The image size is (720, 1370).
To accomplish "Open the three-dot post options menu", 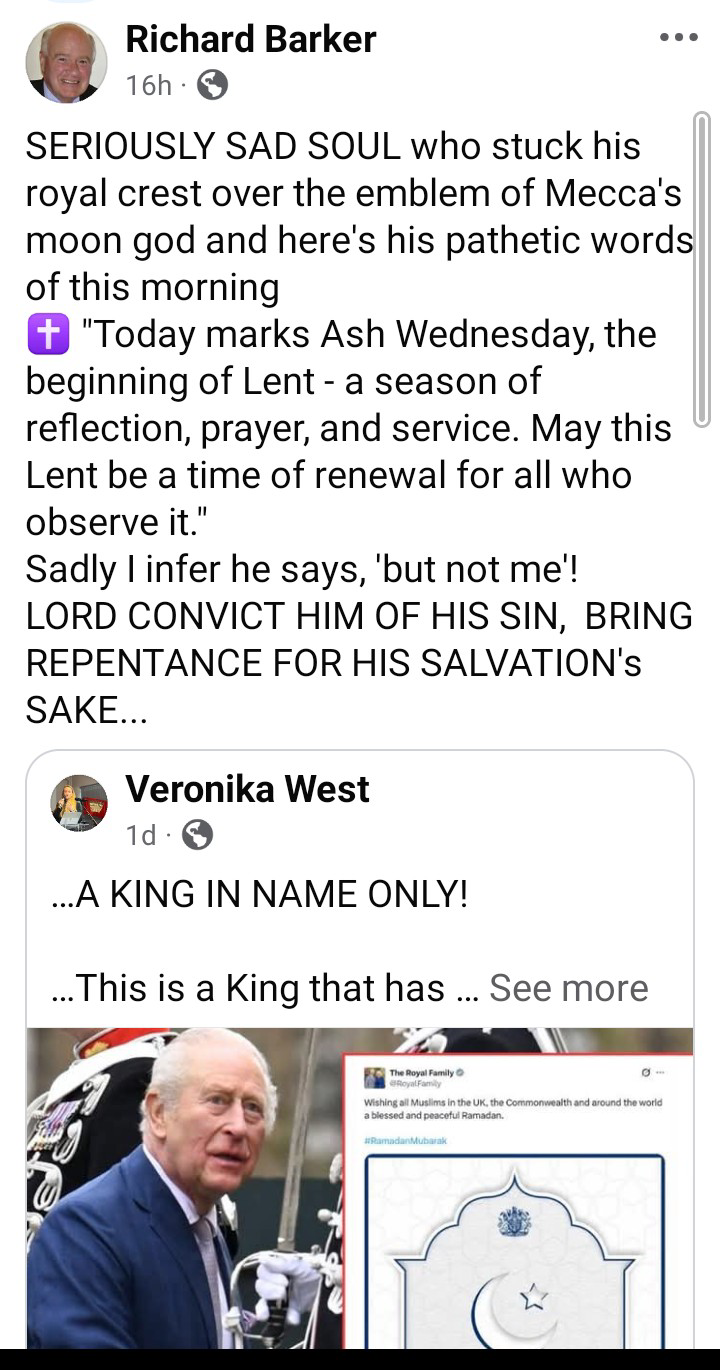I will (x=679, y=38).
